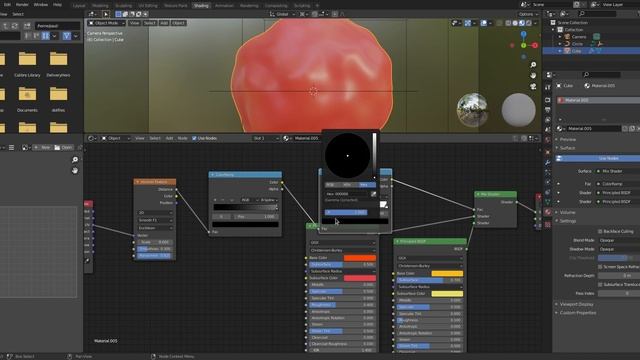This screenshot has width=640, height=360.
Task: Open the dotfiles folder
Action: pyautogui.click(x=58, y=99)
